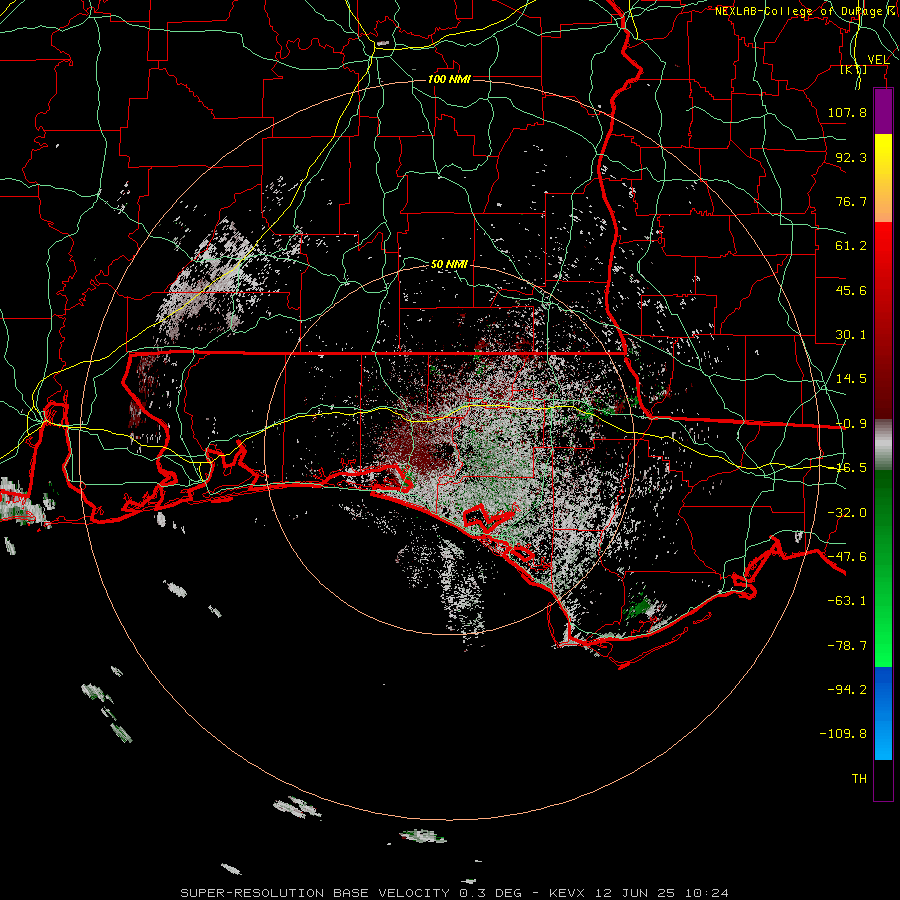
Task: Pick the blue segment of the velocity color bar
Action: point(883,713)
